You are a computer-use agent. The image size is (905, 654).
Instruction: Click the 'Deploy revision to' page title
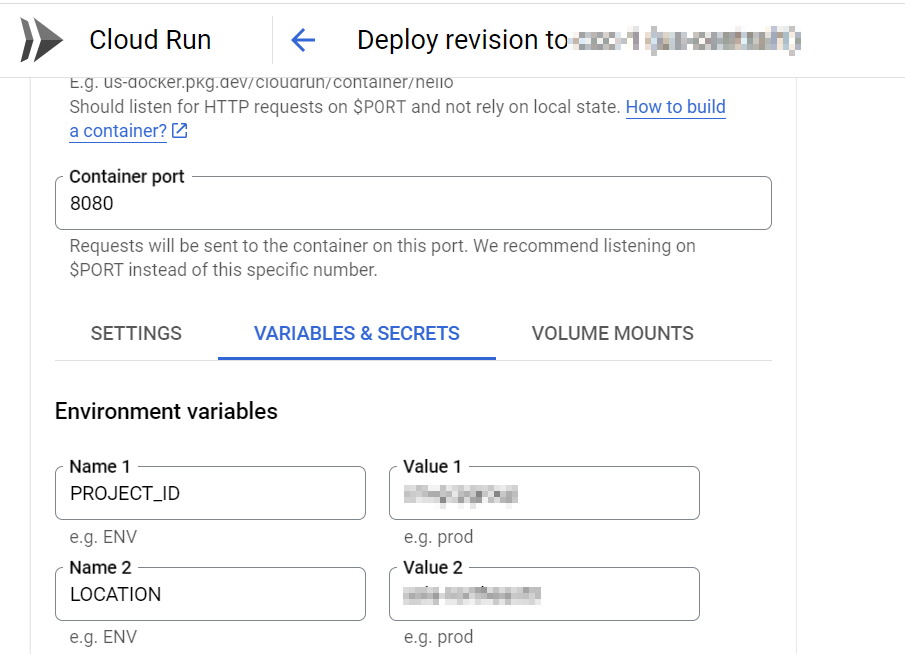tap(462, 40)
